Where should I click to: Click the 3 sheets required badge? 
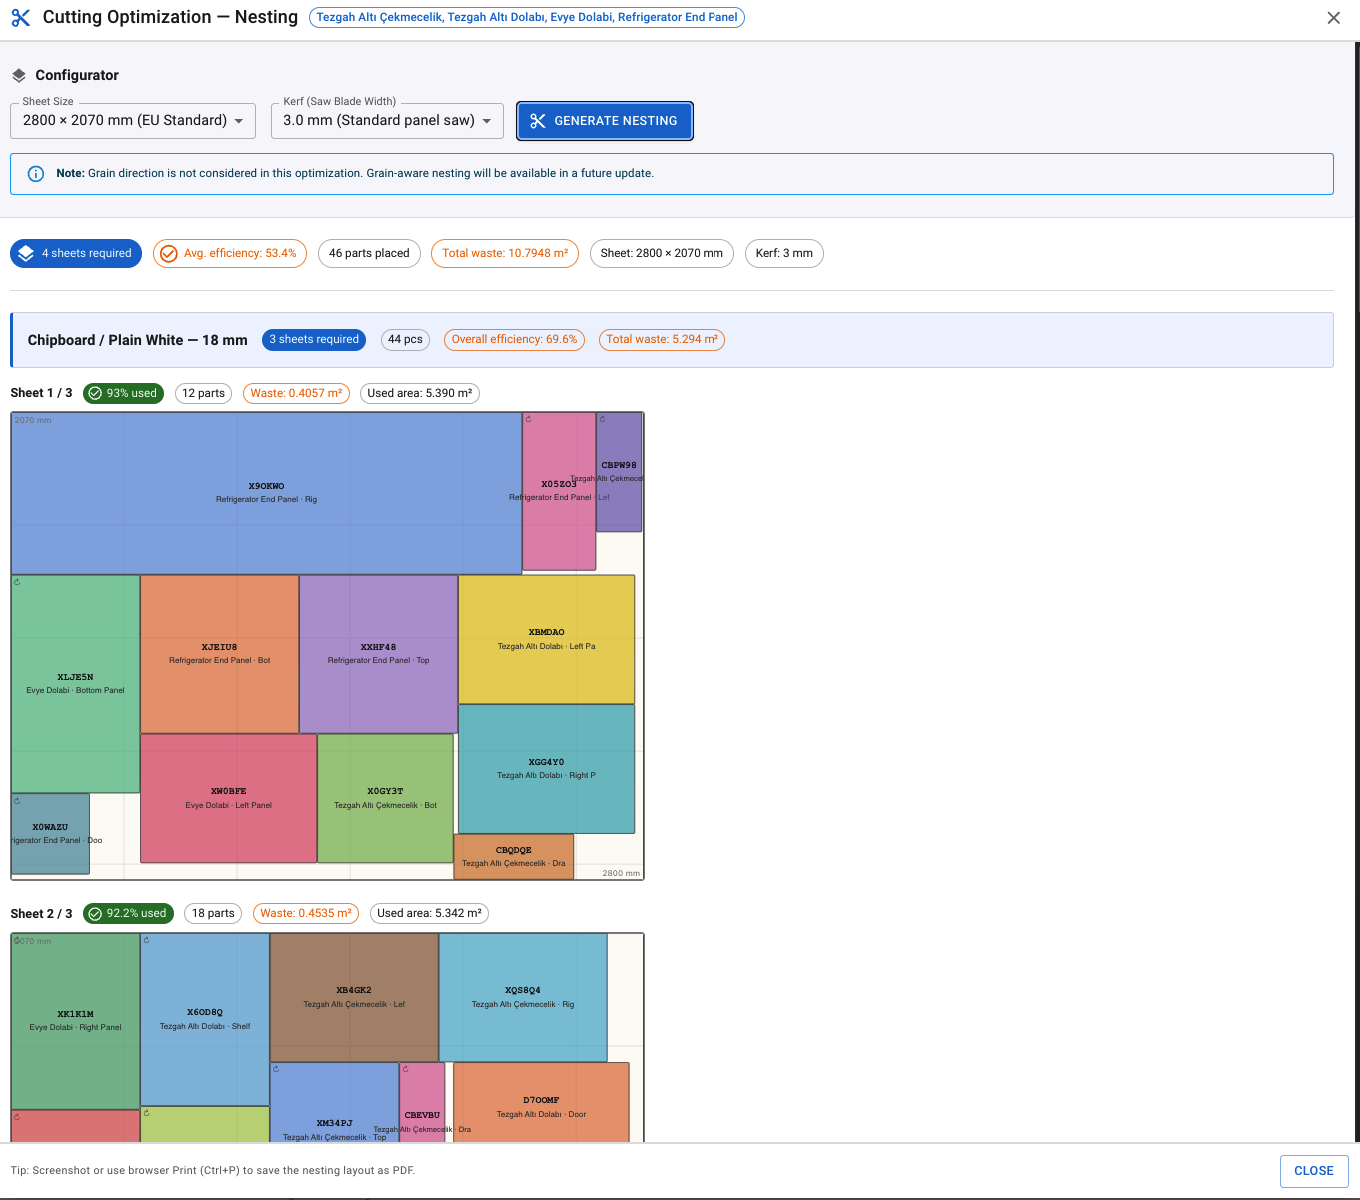coord(314,340)
